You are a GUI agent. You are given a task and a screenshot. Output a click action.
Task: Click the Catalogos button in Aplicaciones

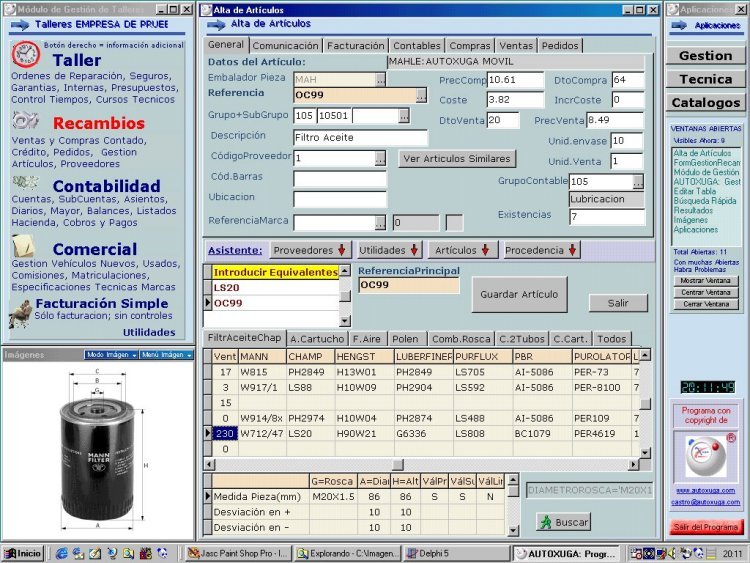pyautogui.click(x=706, y=102)
